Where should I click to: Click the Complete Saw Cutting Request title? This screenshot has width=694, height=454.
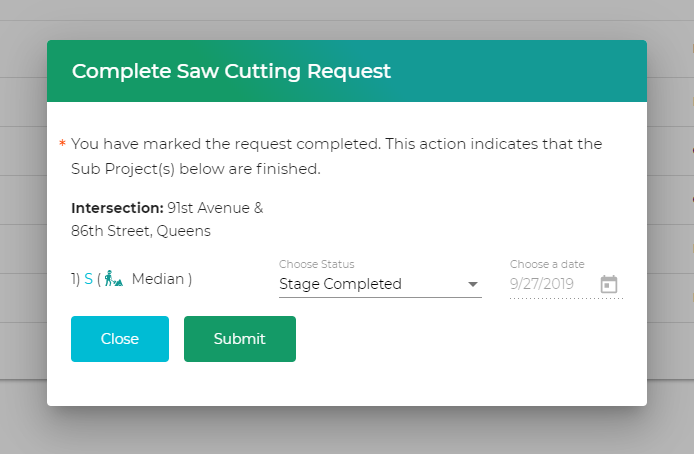[231, 71]
